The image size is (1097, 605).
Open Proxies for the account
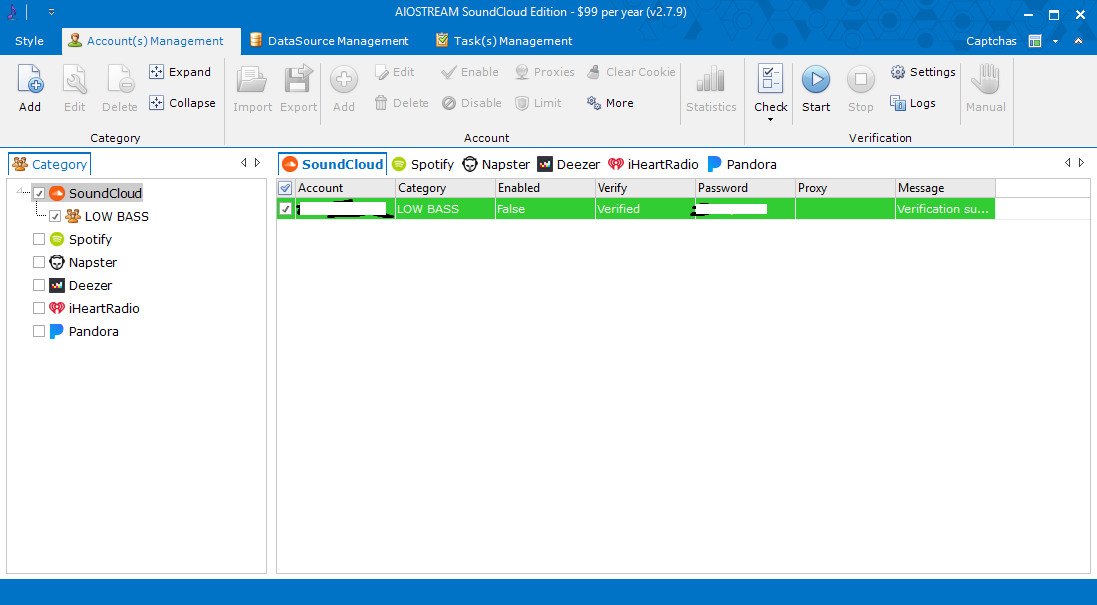(x=544, y=72)
